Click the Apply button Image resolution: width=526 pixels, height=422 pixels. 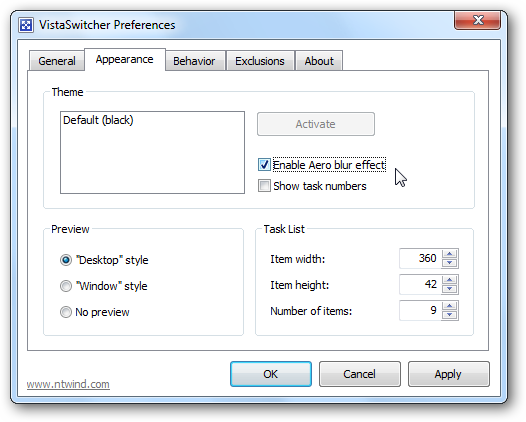pos(449,374)
